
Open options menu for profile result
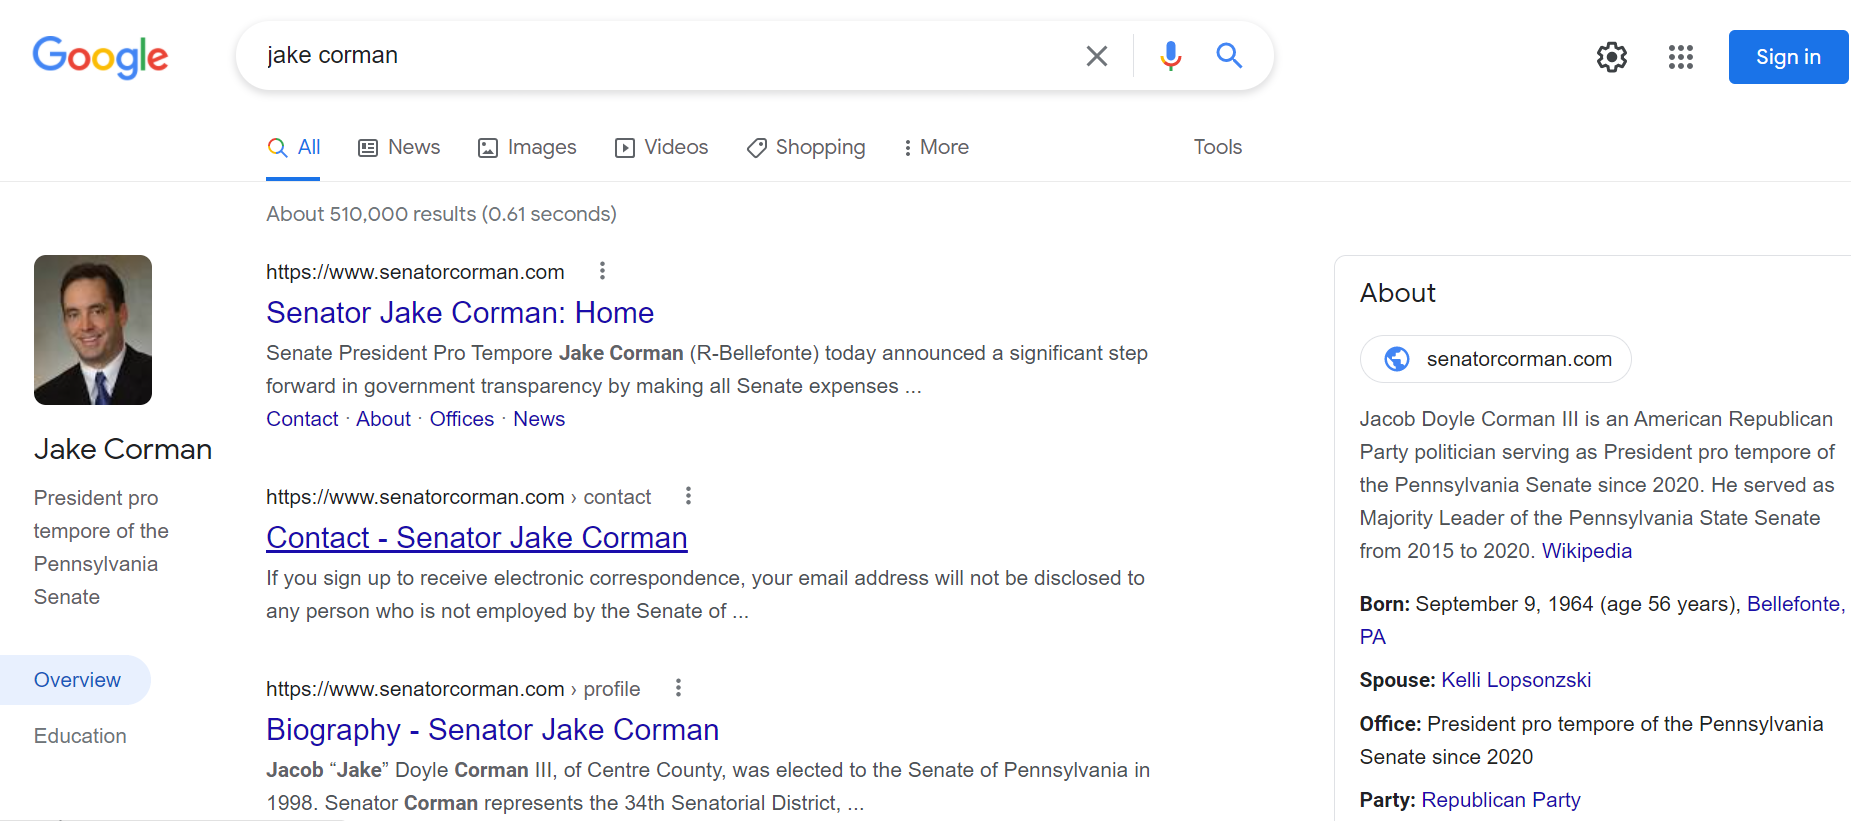click(678, 688)
